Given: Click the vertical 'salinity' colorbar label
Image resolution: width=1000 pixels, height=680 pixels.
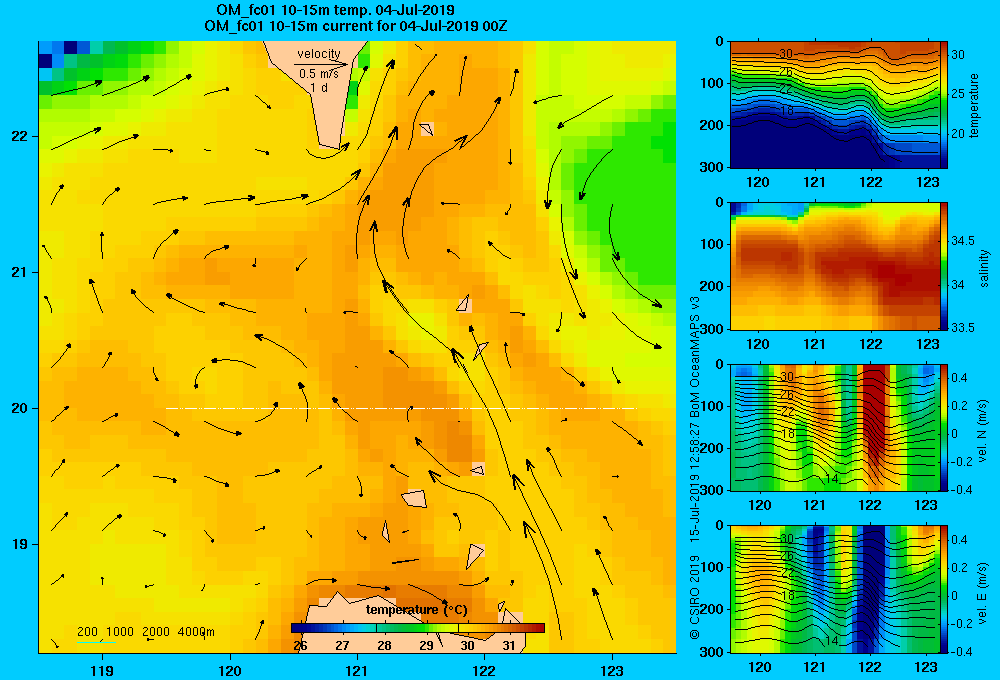Looking at the screenshot, I should click(983, 268).
